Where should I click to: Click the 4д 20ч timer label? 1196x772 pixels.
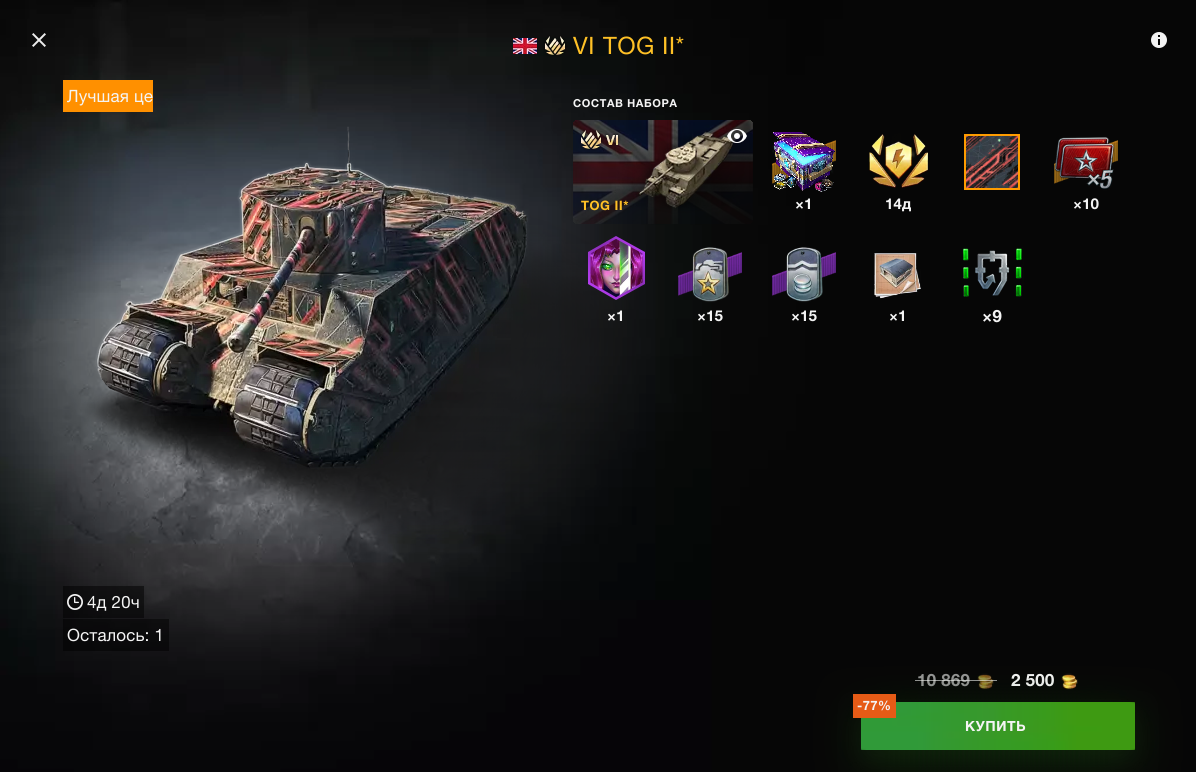coord(103,602)
